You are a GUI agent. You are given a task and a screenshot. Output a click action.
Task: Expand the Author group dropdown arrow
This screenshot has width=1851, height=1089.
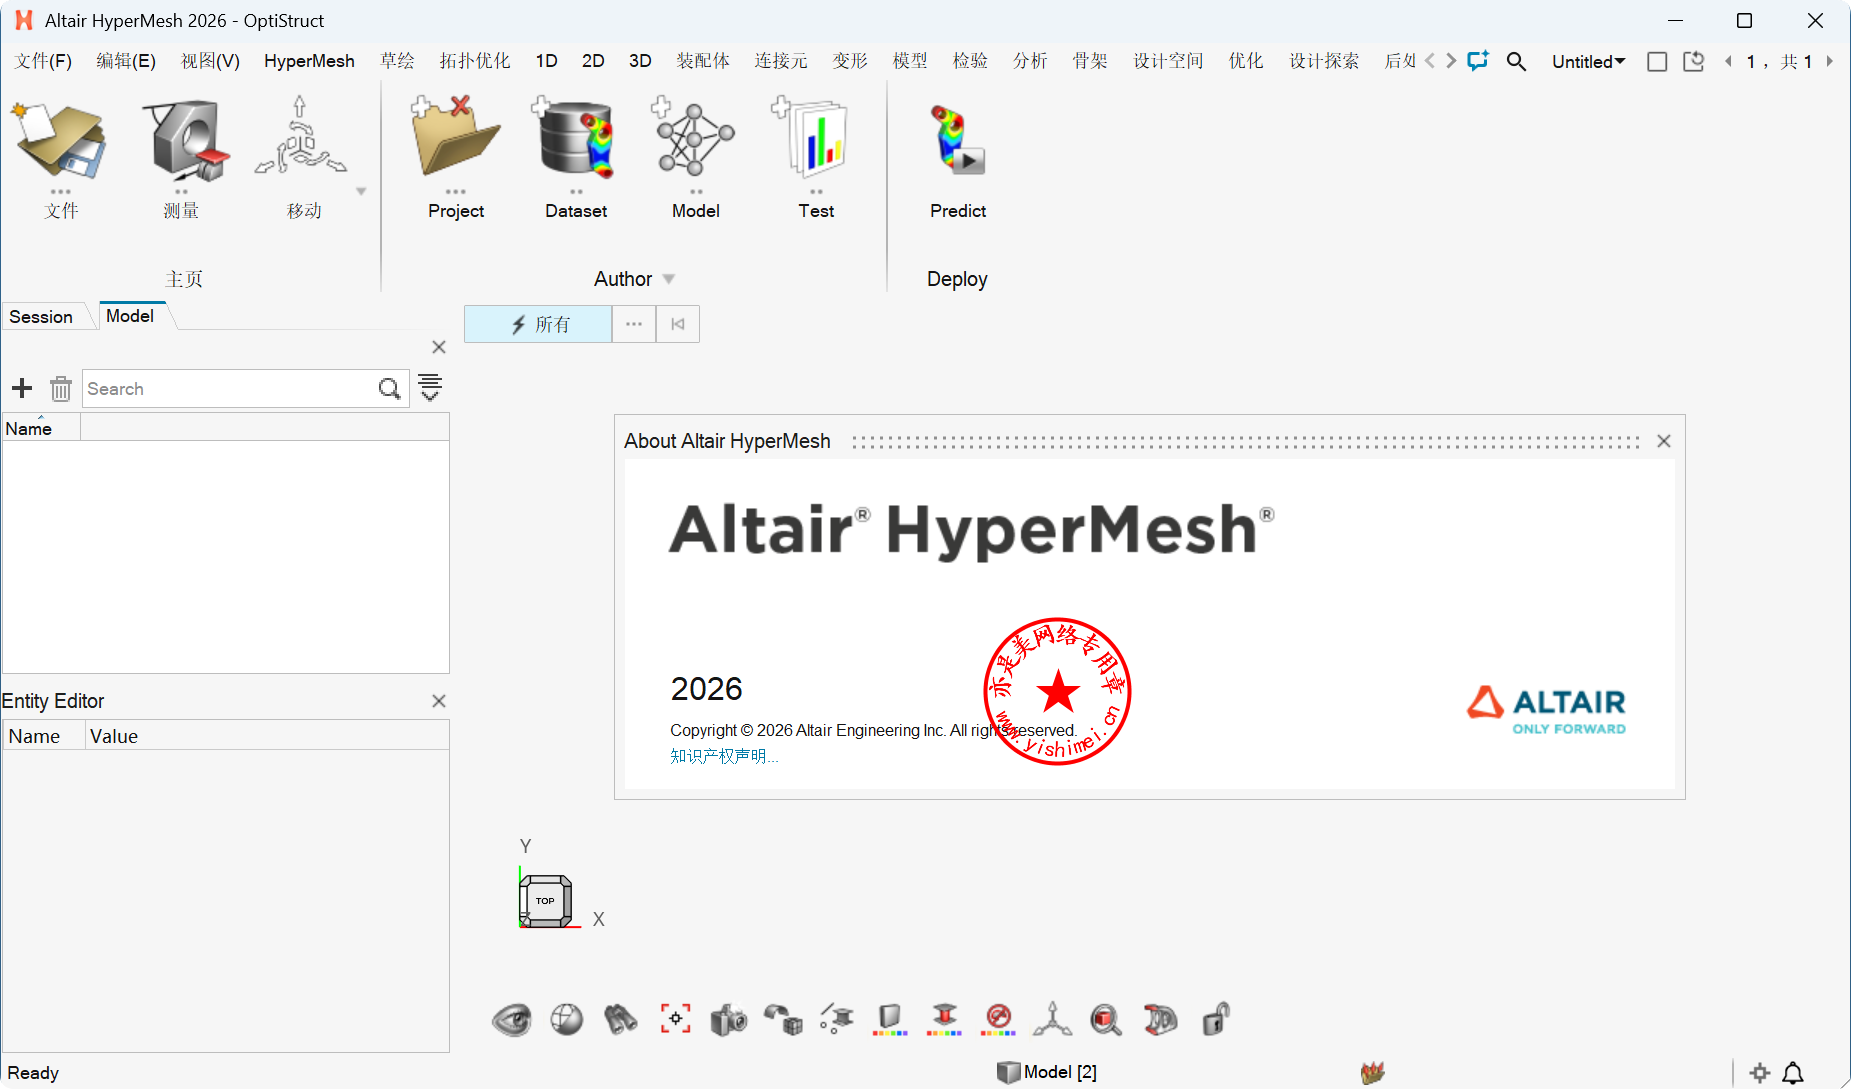point(669,279)
